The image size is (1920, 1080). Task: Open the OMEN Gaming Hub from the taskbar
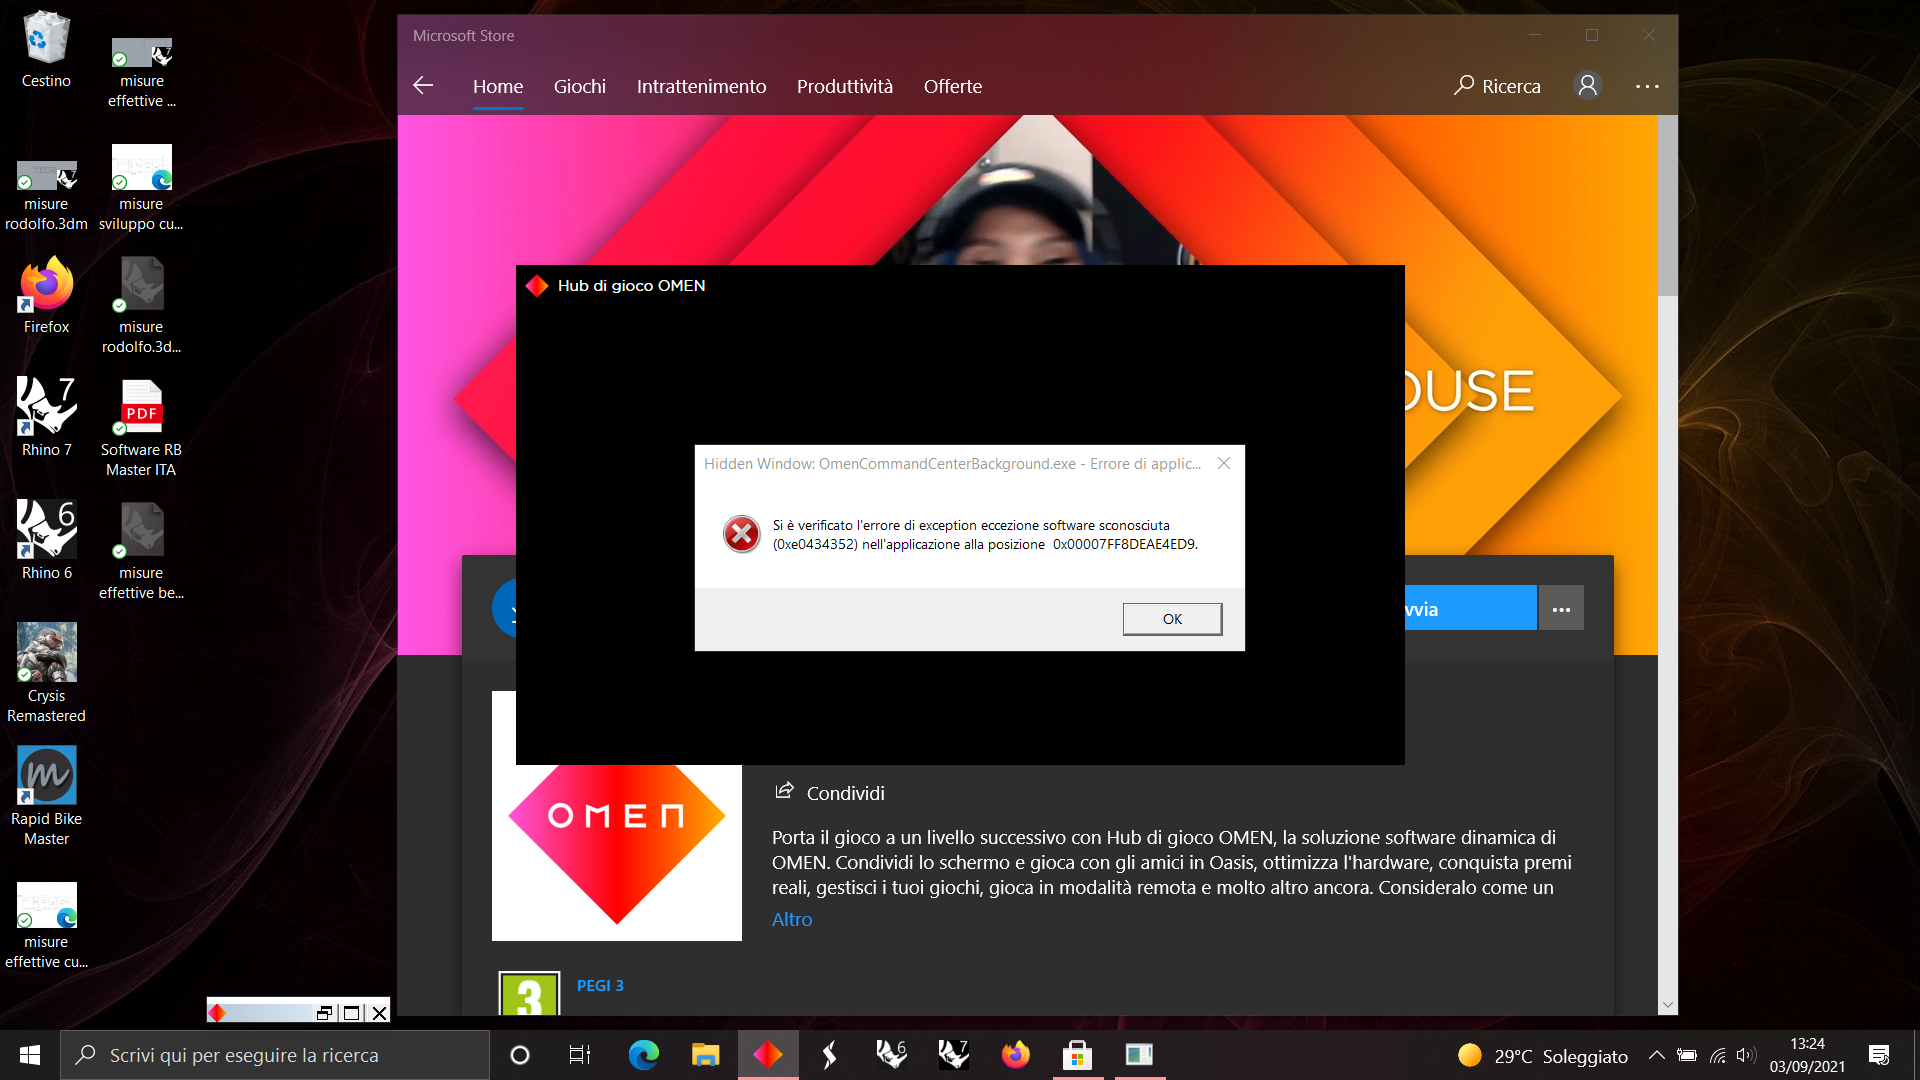(767, 1054)
